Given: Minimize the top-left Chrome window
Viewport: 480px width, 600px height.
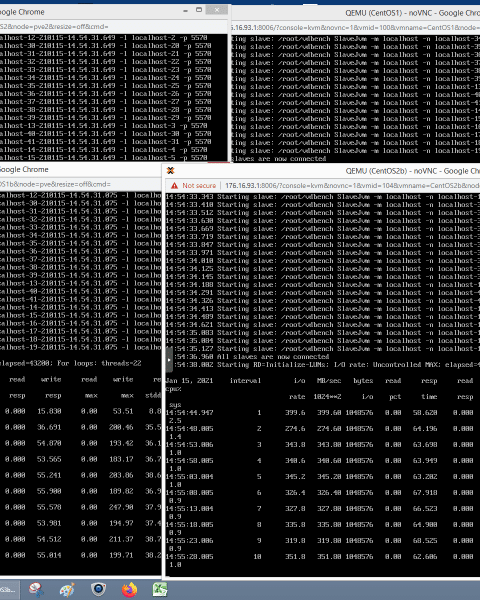Looking at the screenshot, I should coord(185,10).
